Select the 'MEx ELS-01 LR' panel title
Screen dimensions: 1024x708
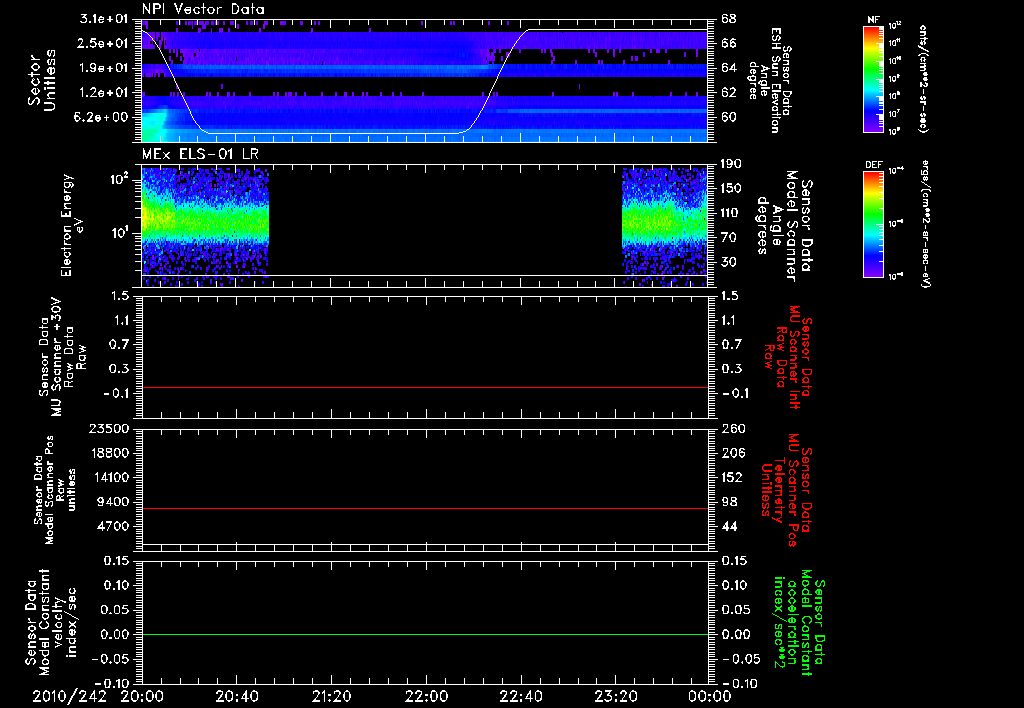(x=200, y=154)
